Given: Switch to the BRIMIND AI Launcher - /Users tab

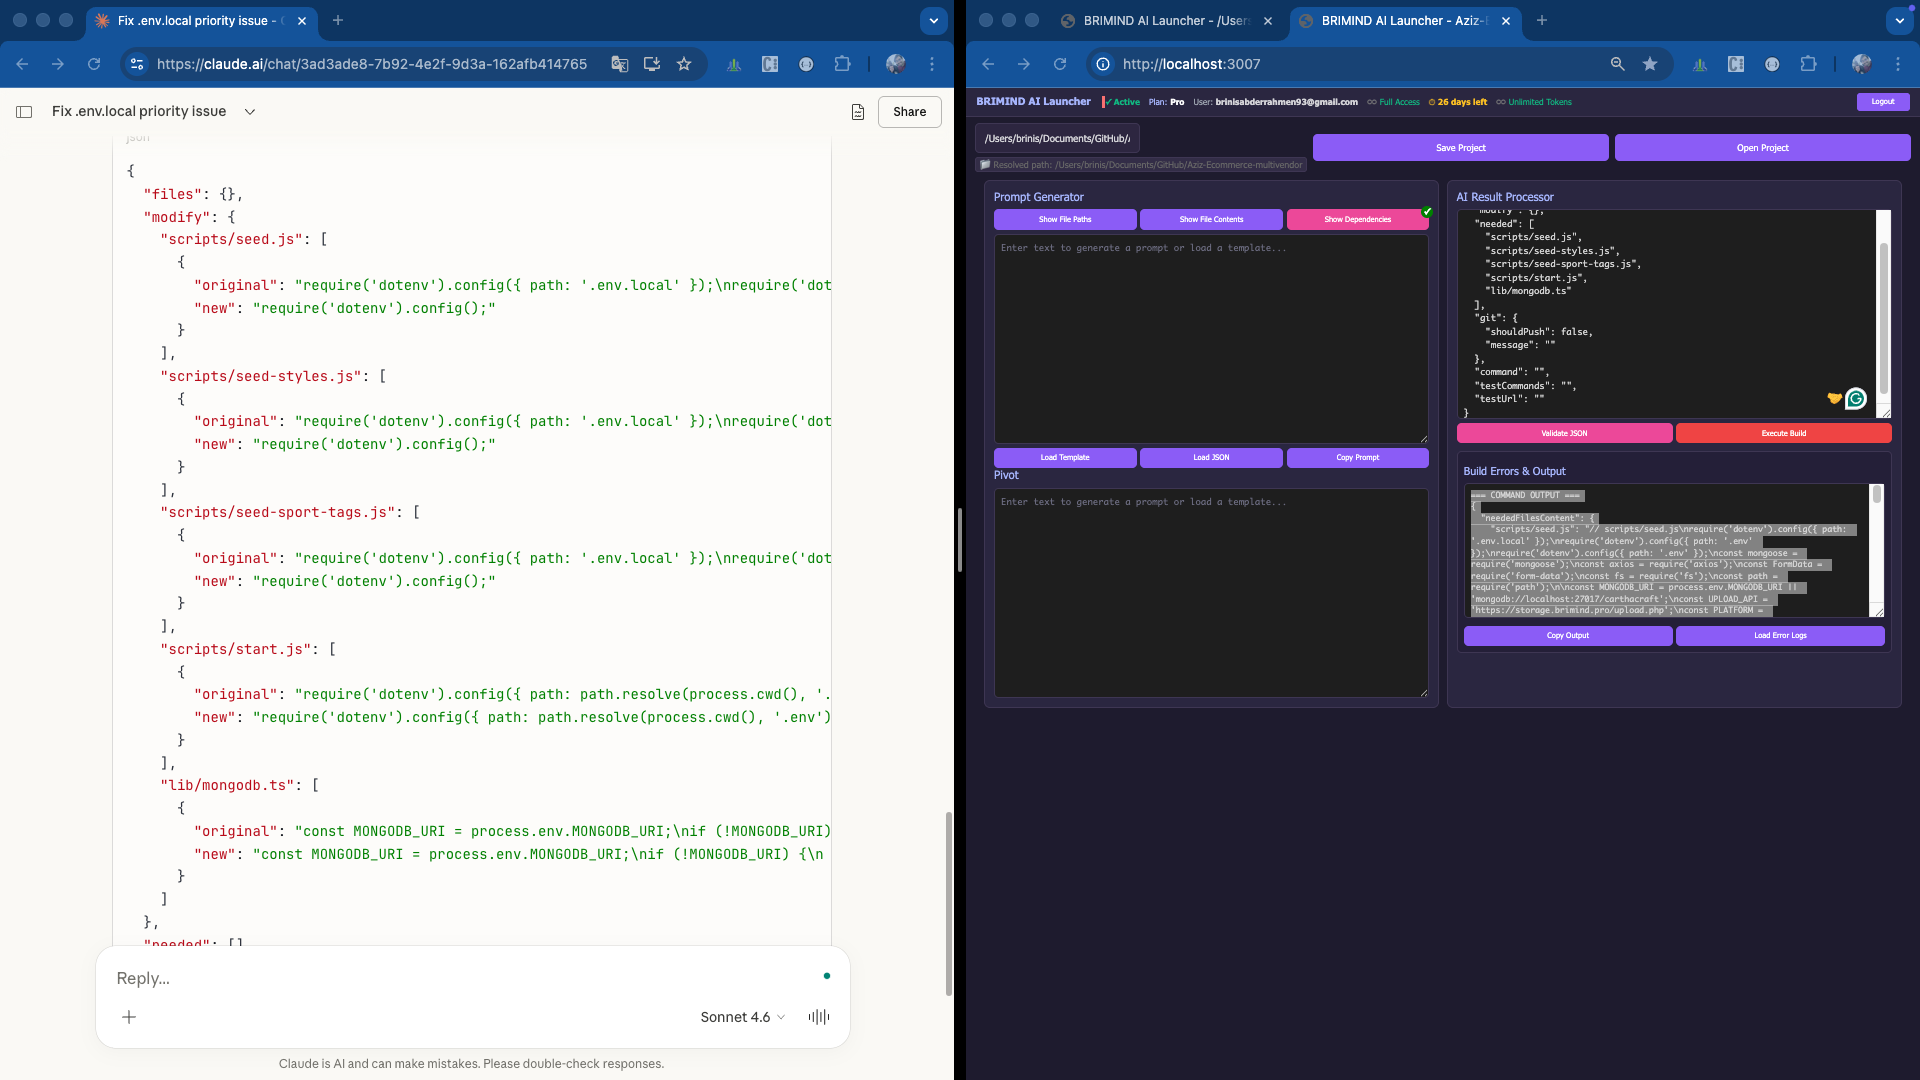Looking at the screenshot, I should pyautogui.click(x=1166, y=20).
